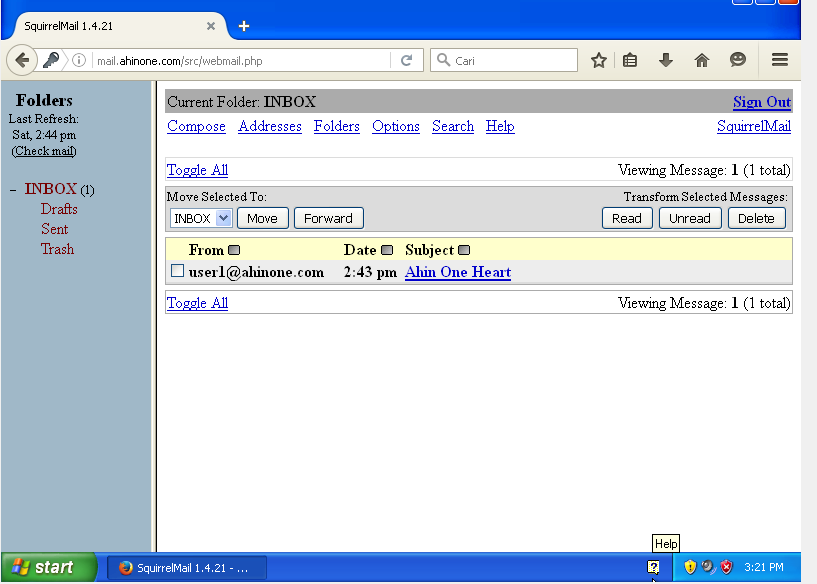Go to browser home page icon

(702, 60)
